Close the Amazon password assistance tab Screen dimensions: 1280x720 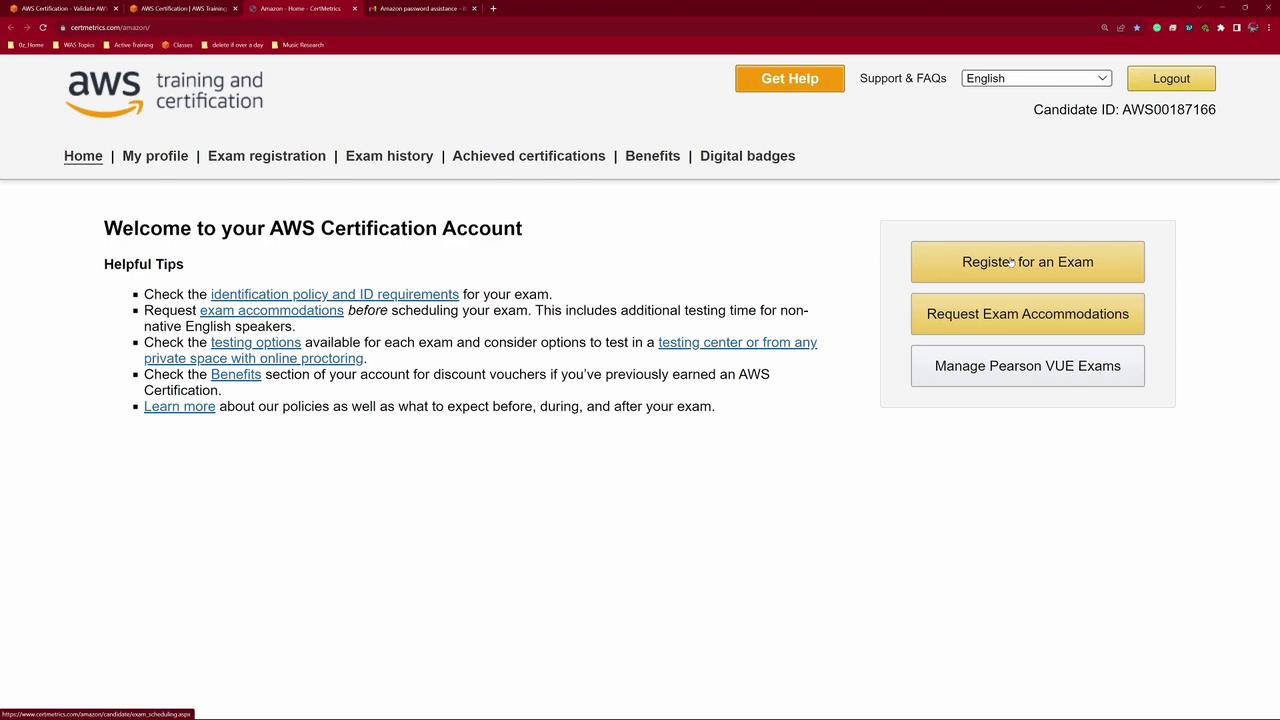pos(474,8)
